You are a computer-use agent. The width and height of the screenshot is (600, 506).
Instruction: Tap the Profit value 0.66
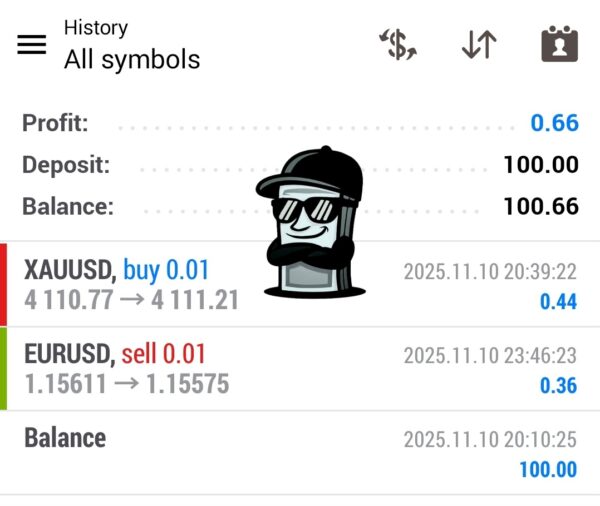tap(554, 123)
